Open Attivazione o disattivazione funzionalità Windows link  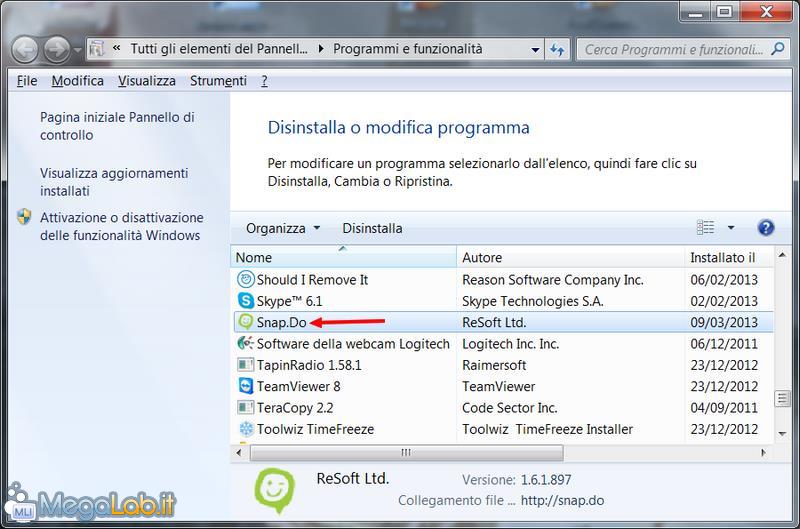point(121,226)
